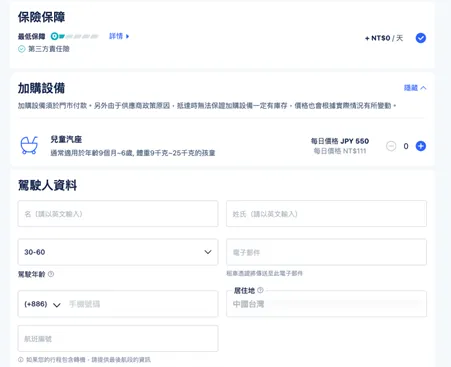The height and width of the screenshot is (367, 451).
Task: Click the + NT$0 / 天 price text
Action: [384, 38]
